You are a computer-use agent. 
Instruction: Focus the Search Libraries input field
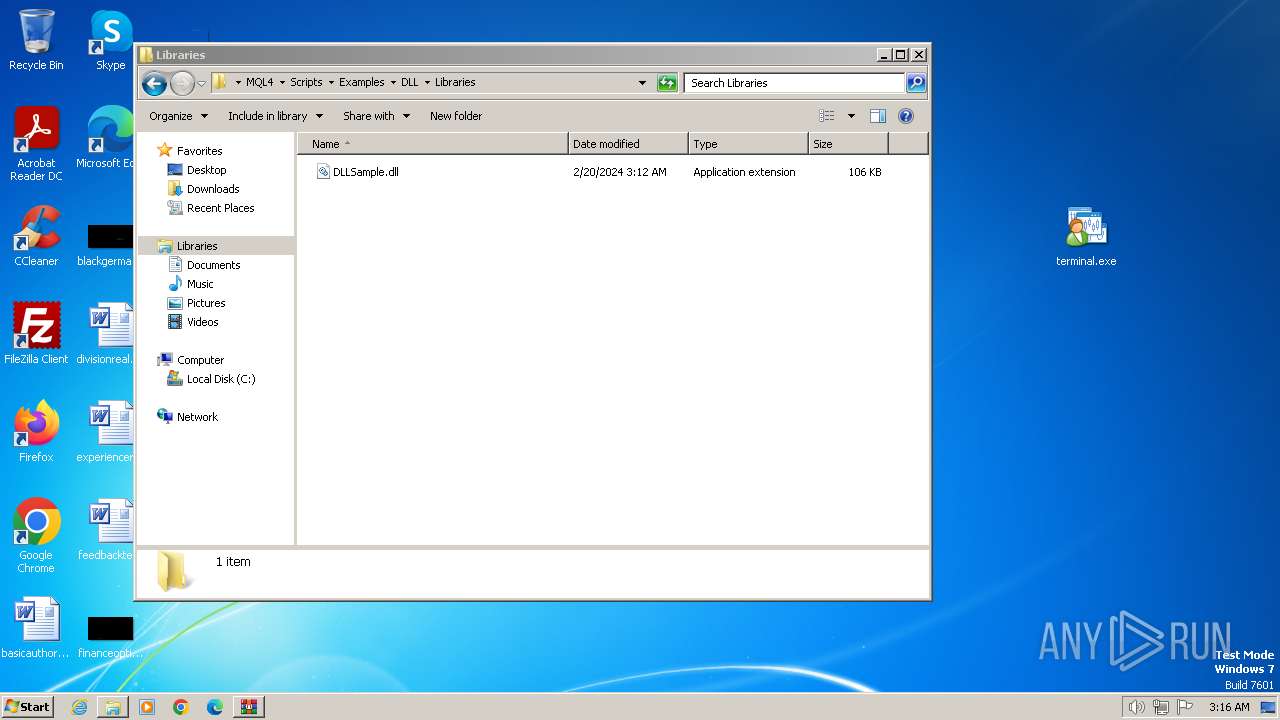[x=795, y=83]
